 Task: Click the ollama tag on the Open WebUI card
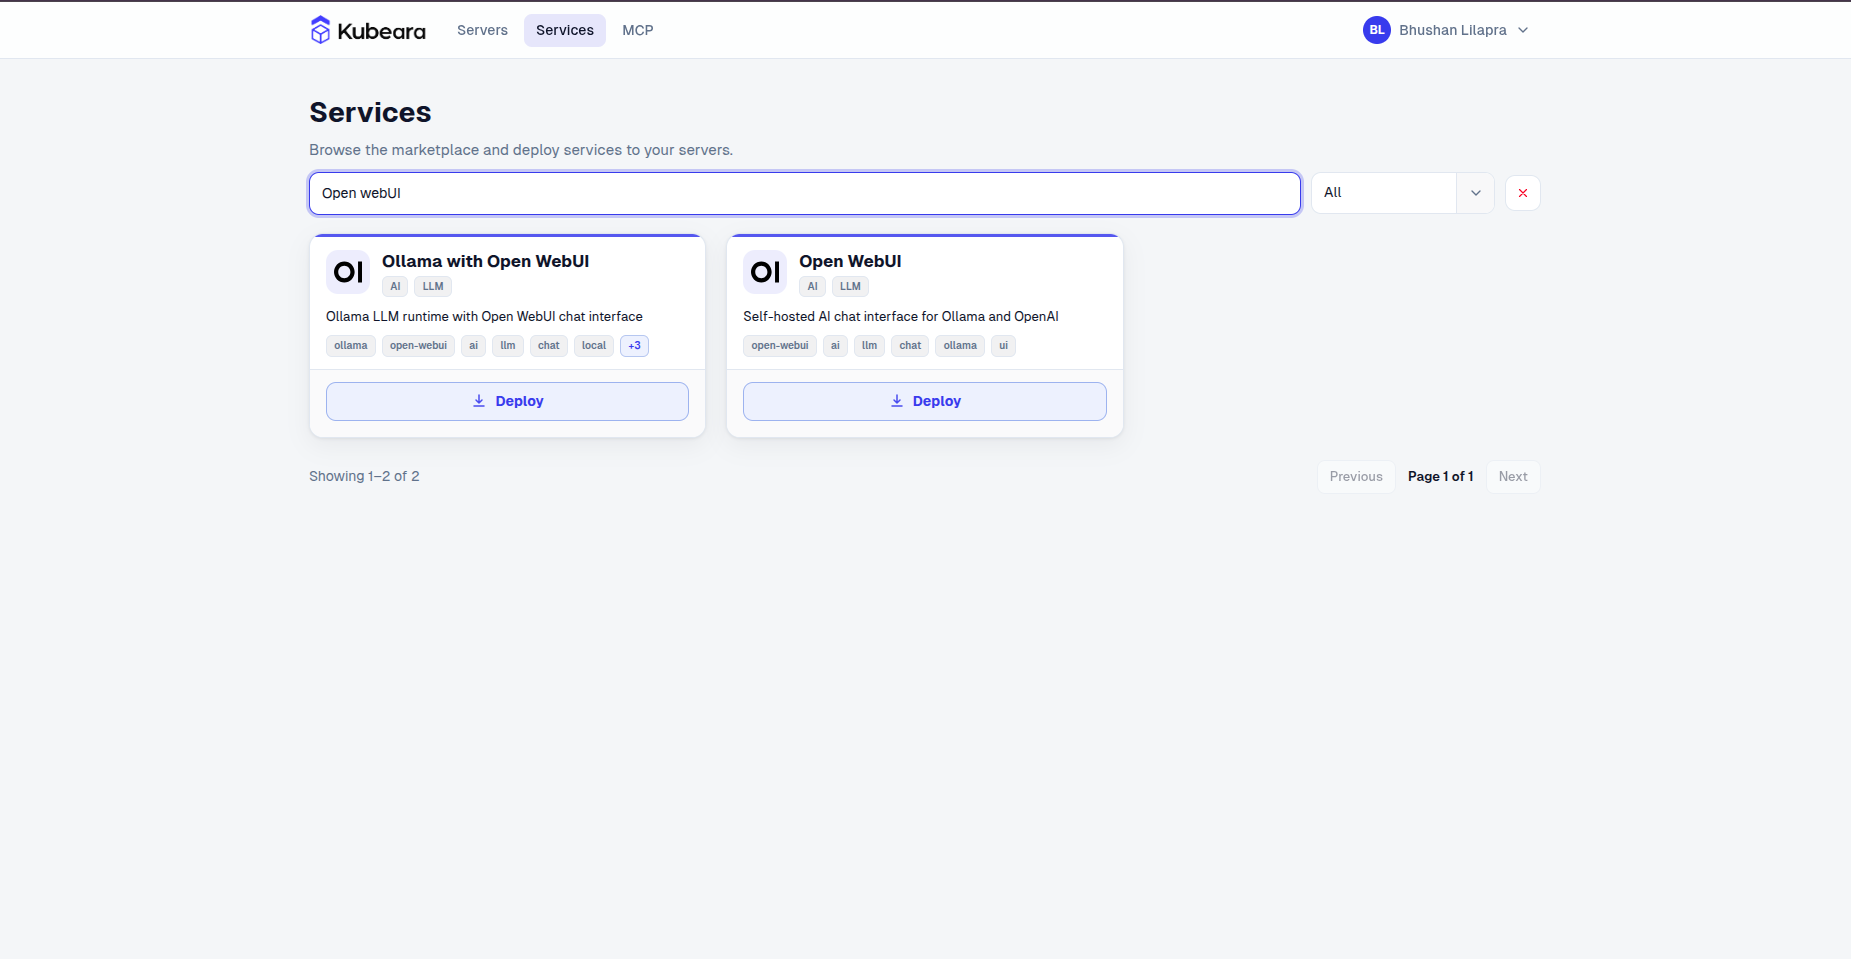point(960,346)
